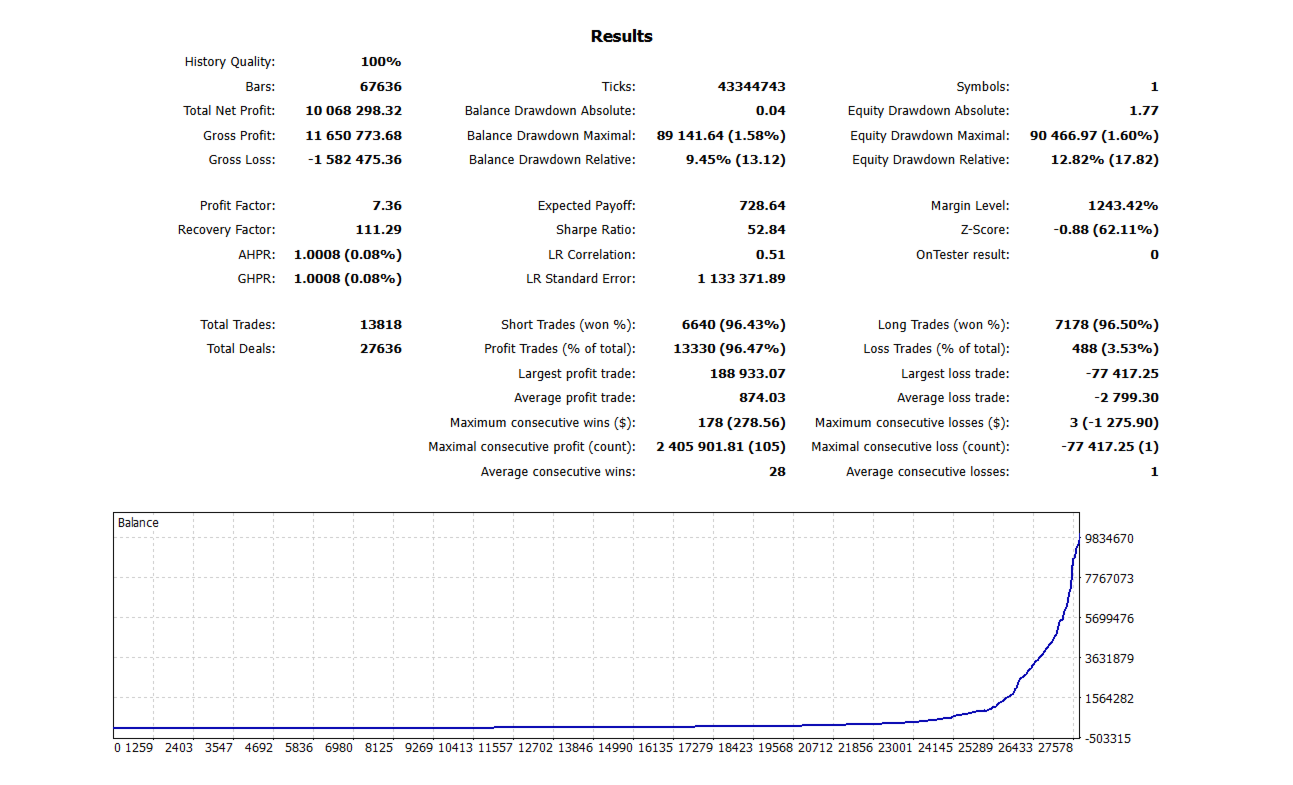
Task: Select the GHPR value 1.0008 (0.08%)
Action: tap(348, 279)
